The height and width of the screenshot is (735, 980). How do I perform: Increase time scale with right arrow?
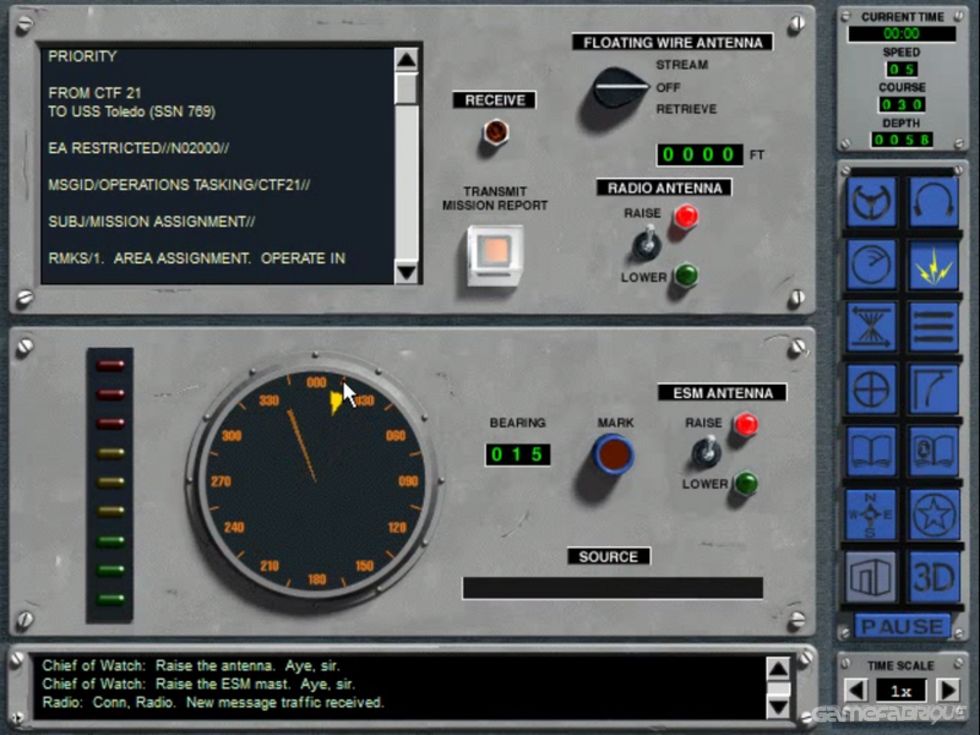(x=948, y=690)
